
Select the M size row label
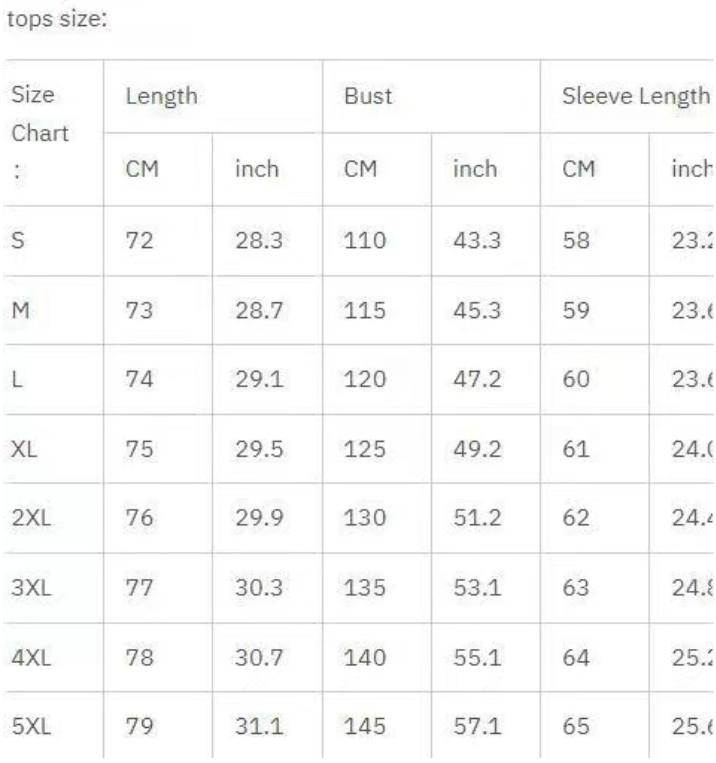click(21, 310)
